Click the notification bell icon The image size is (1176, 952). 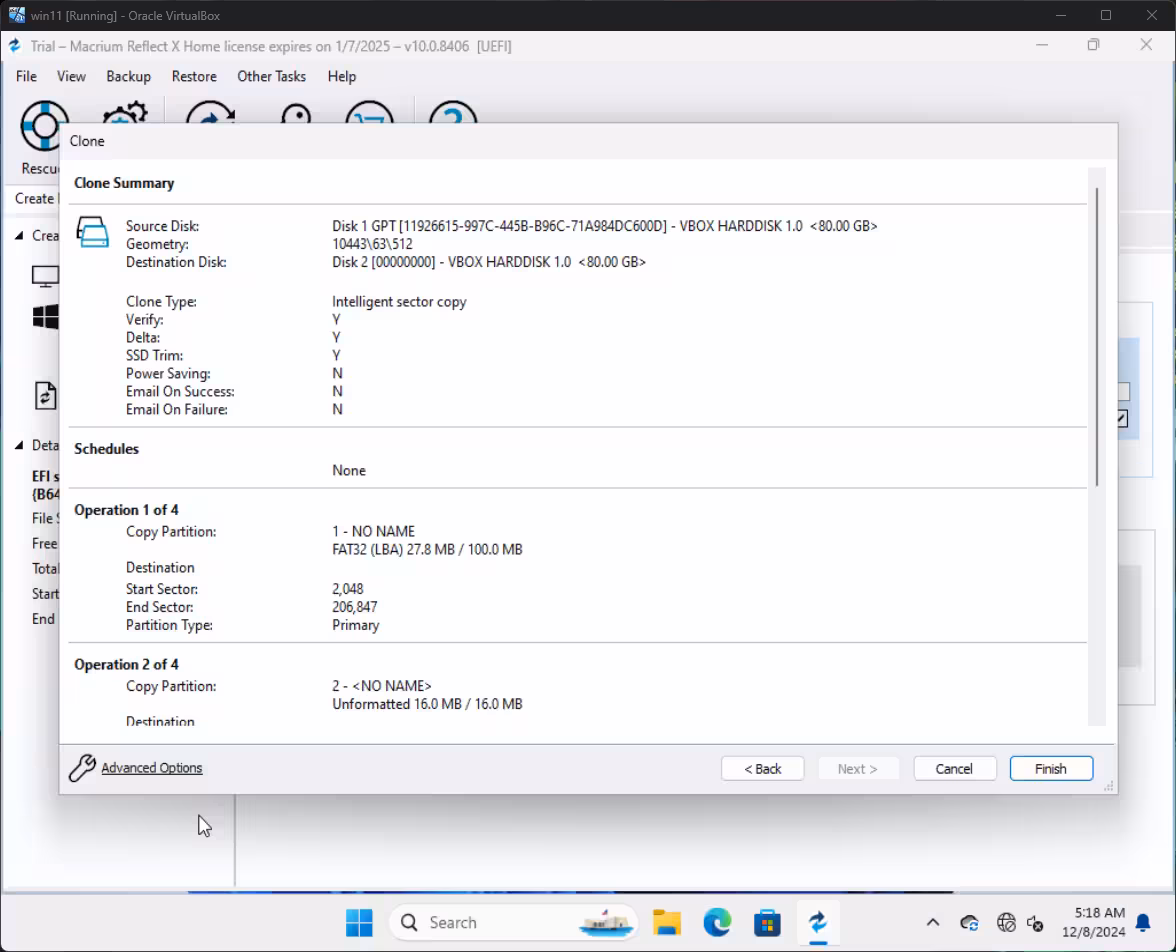pos(1143,923)
